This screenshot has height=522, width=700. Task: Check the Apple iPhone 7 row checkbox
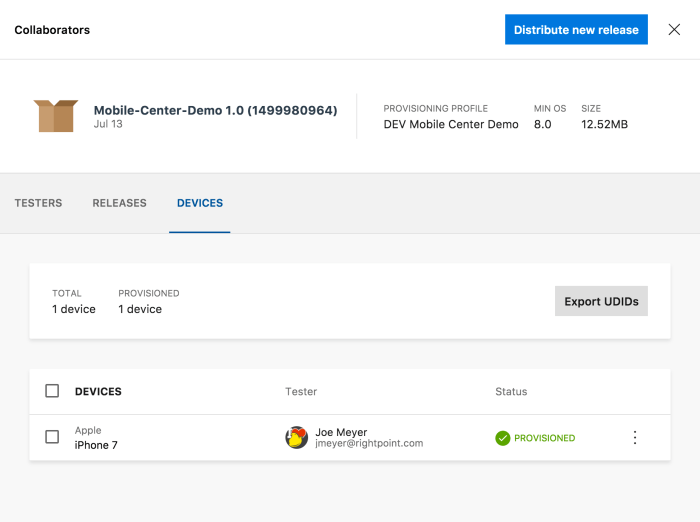(52, 438)
